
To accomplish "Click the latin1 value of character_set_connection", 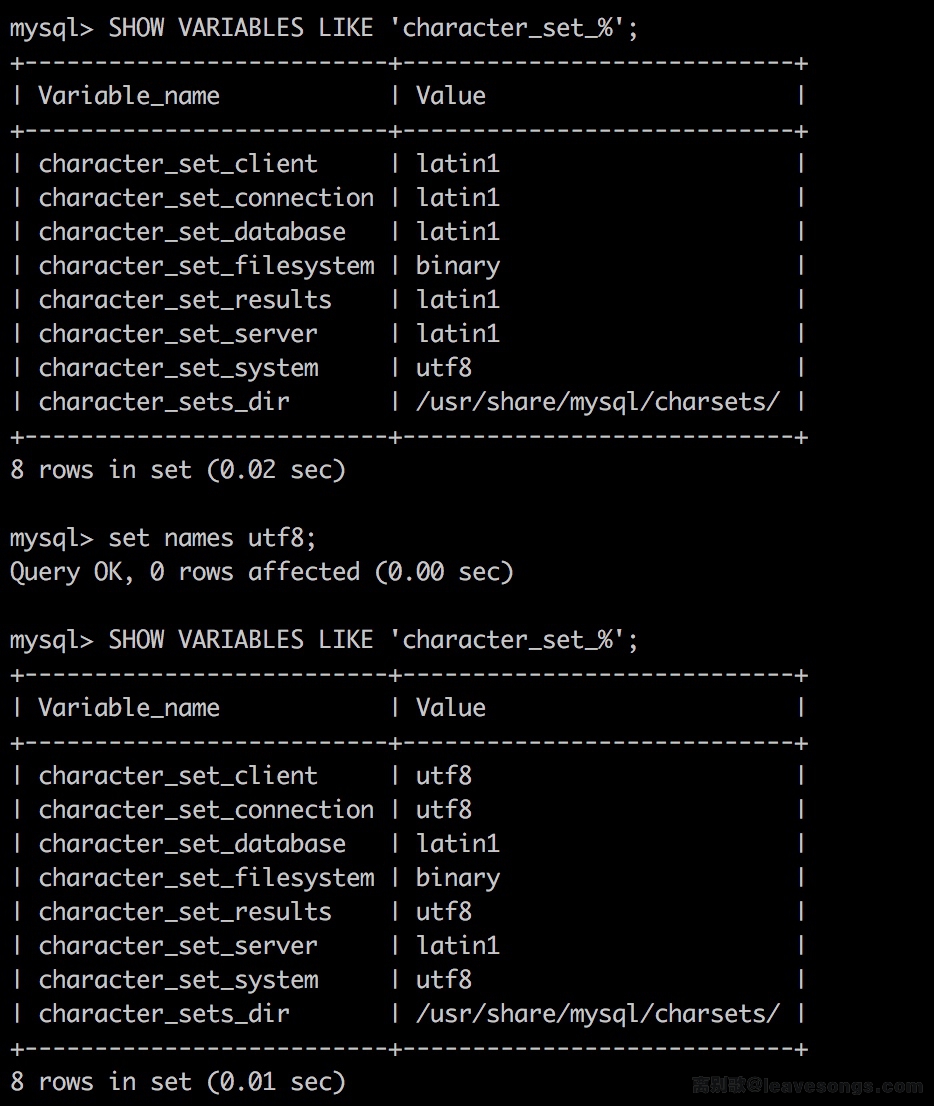I will click(458, 198).
